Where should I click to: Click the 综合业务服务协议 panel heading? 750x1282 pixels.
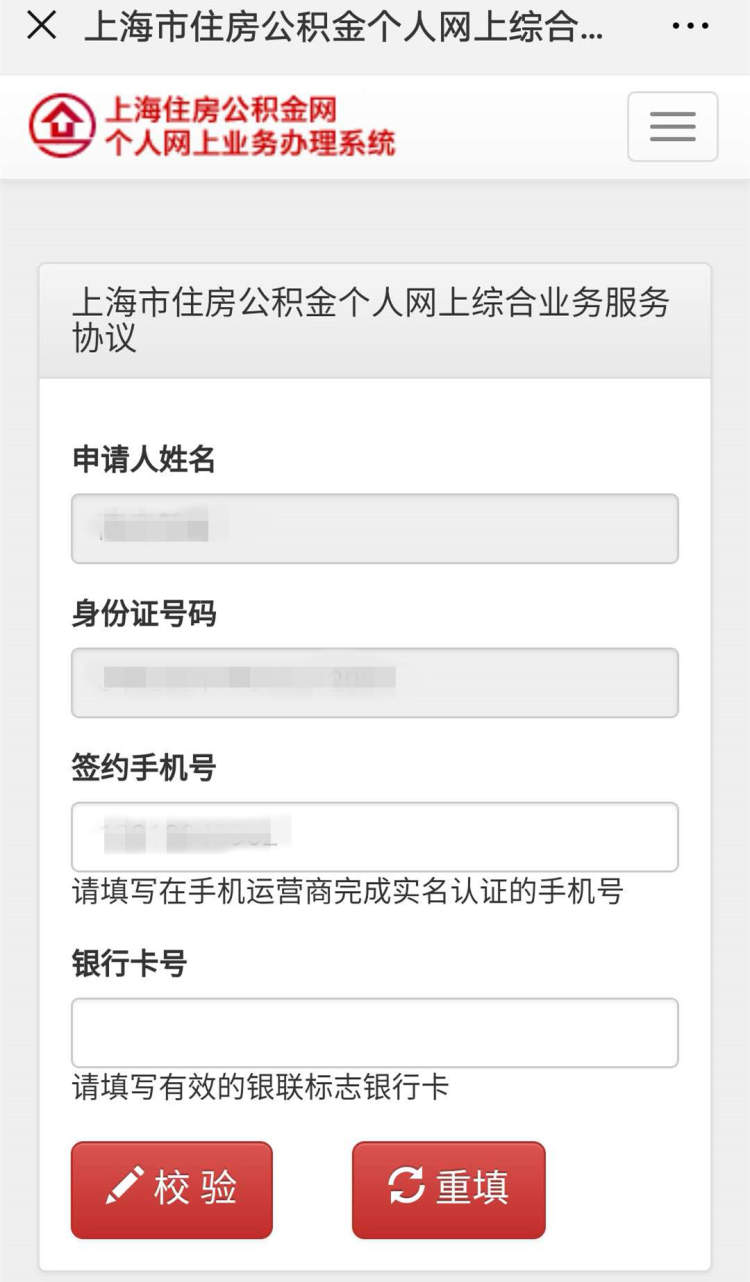click(x=371, y=320)
